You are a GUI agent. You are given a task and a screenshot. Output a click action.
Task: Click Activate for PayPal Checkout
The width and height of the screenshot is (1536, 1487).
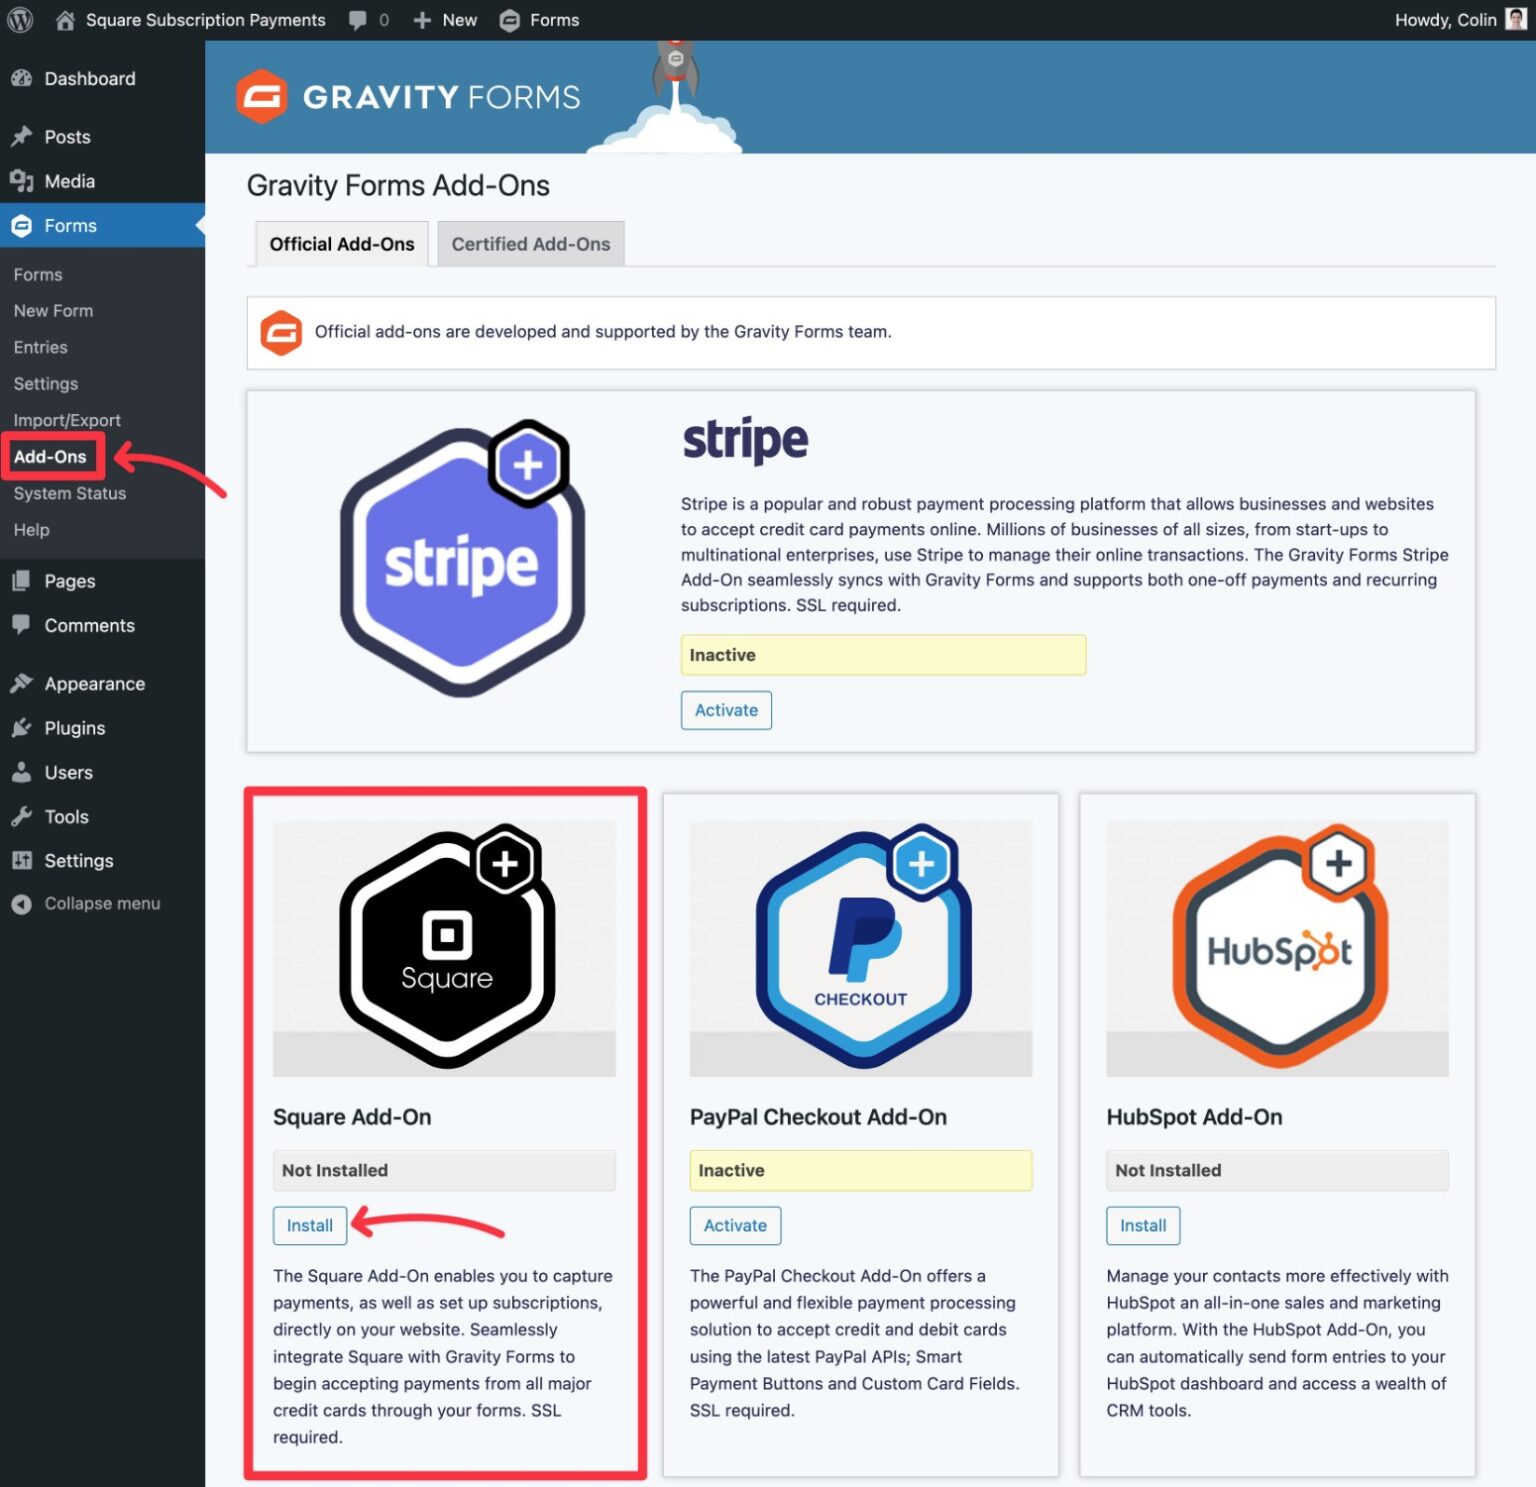pyautogui.click(x=735, y=1225)
